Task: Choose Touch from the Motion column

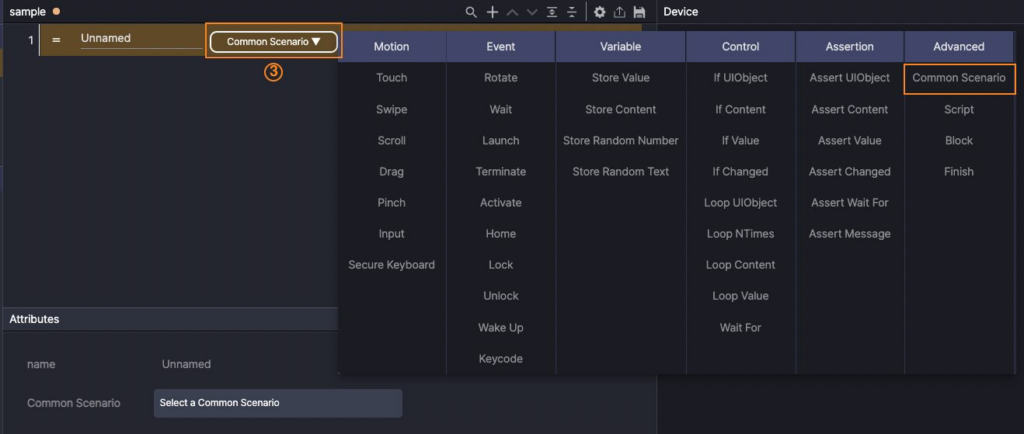Action: pyautogui.click(x=391, y=78)
